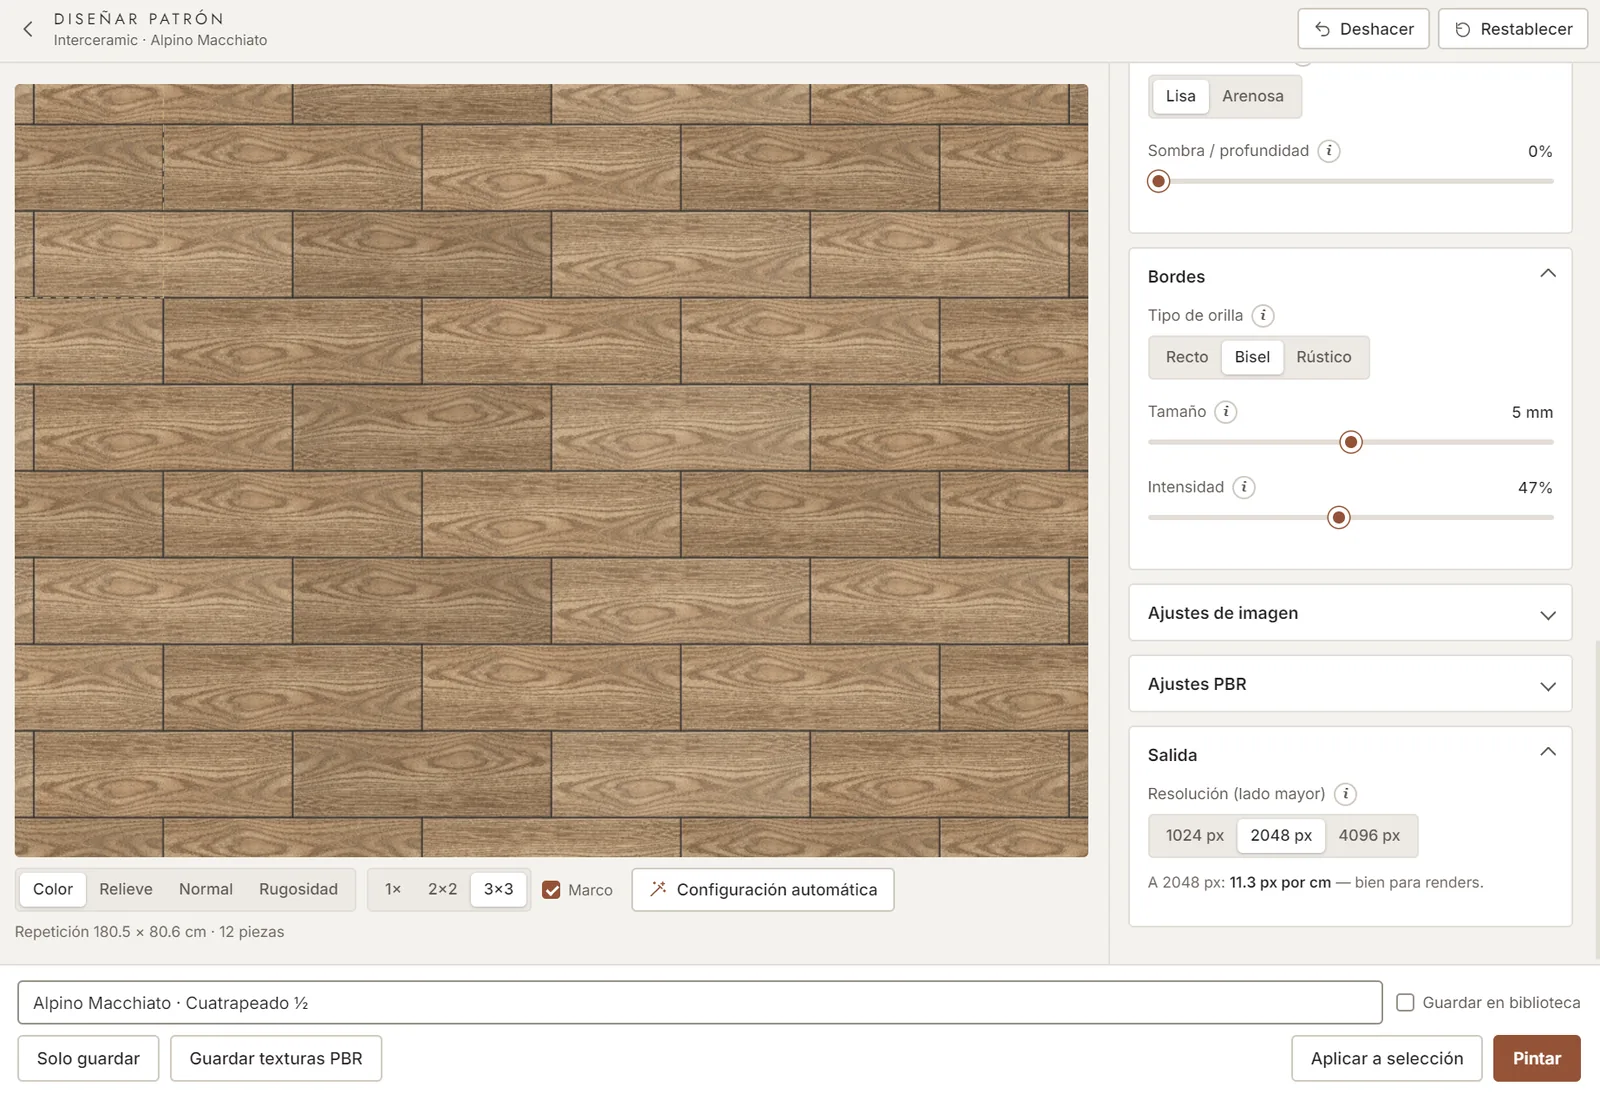
Task: Switch preview to Color map
Action: (53, 890)
